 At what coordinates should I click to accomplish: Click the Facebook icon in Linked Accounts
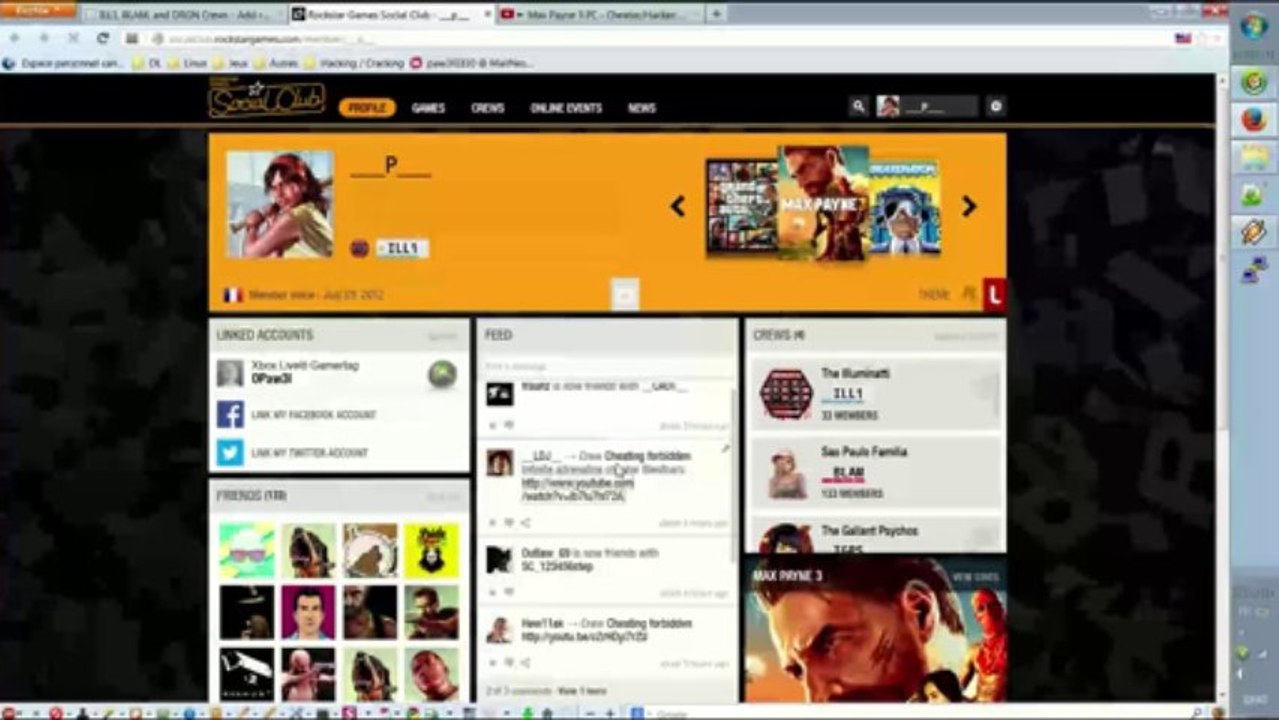pyautogui.click(x=230, y=415)
